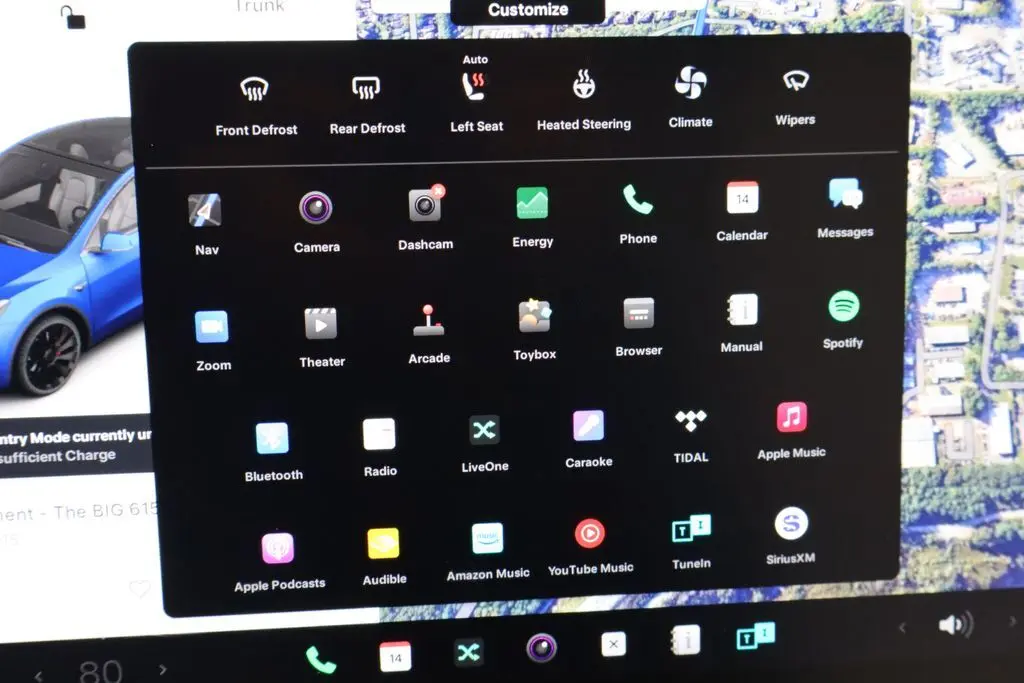Viewport: 1024px width, 683px height.
Task: Tap the LiveOne icon in bottom dock
Action: click(468, 652)
